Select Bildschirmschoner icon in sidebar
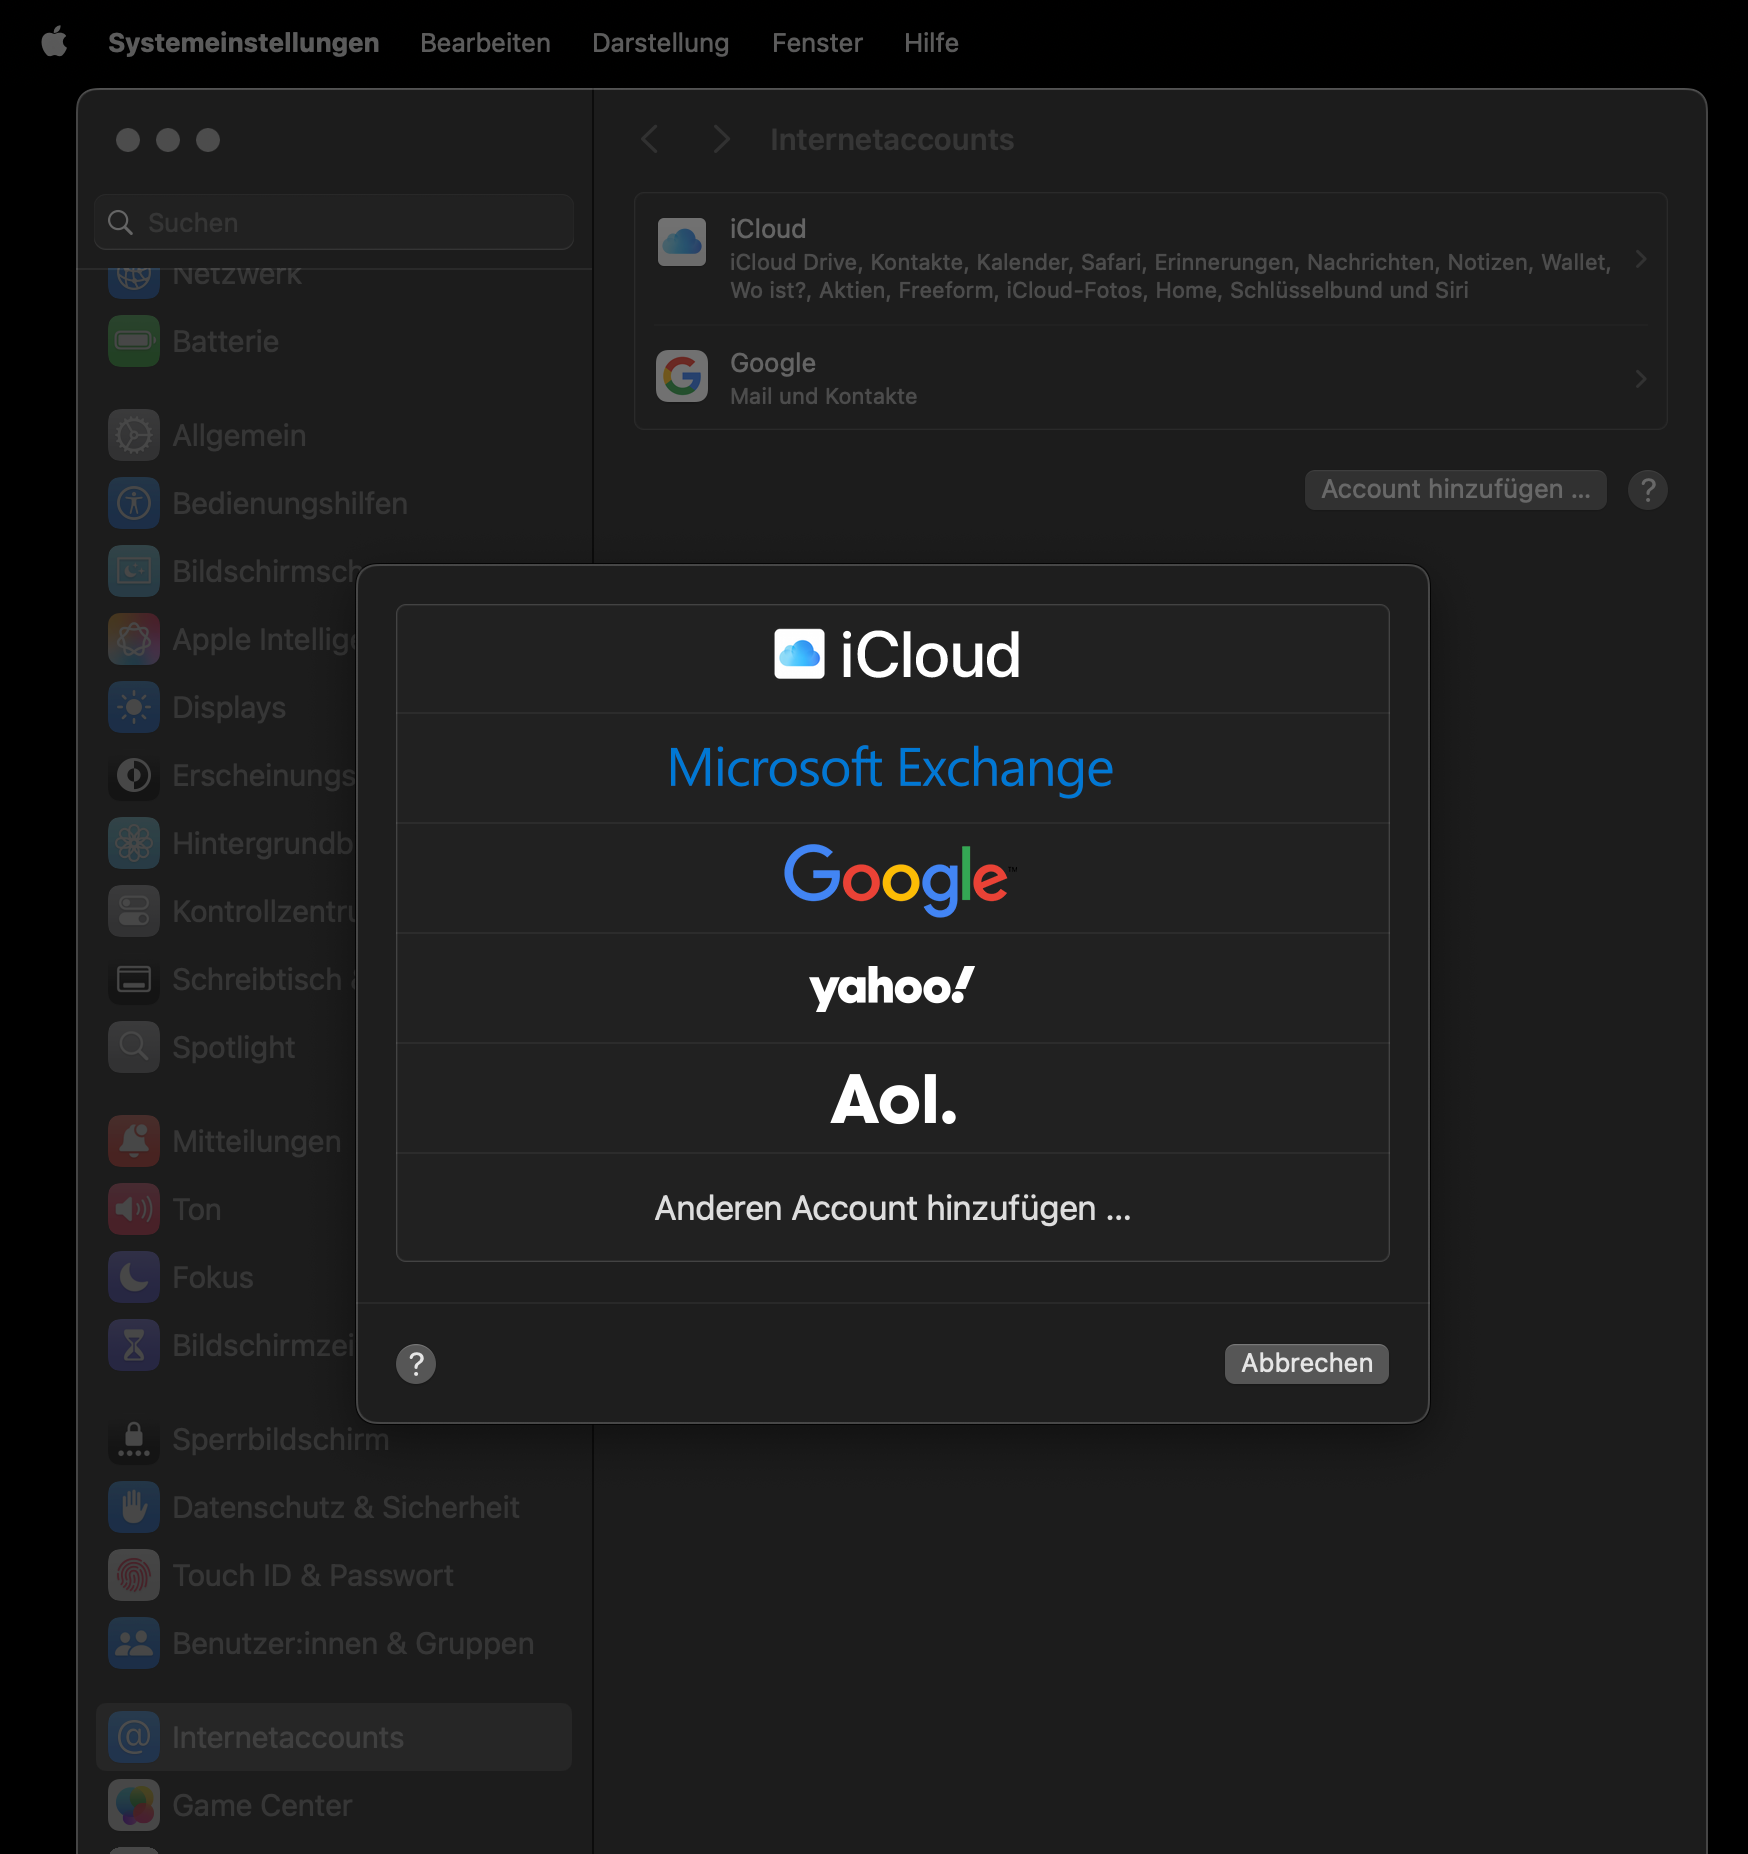The width and height of the screenshot is (1748, 1854). (134, 571)
